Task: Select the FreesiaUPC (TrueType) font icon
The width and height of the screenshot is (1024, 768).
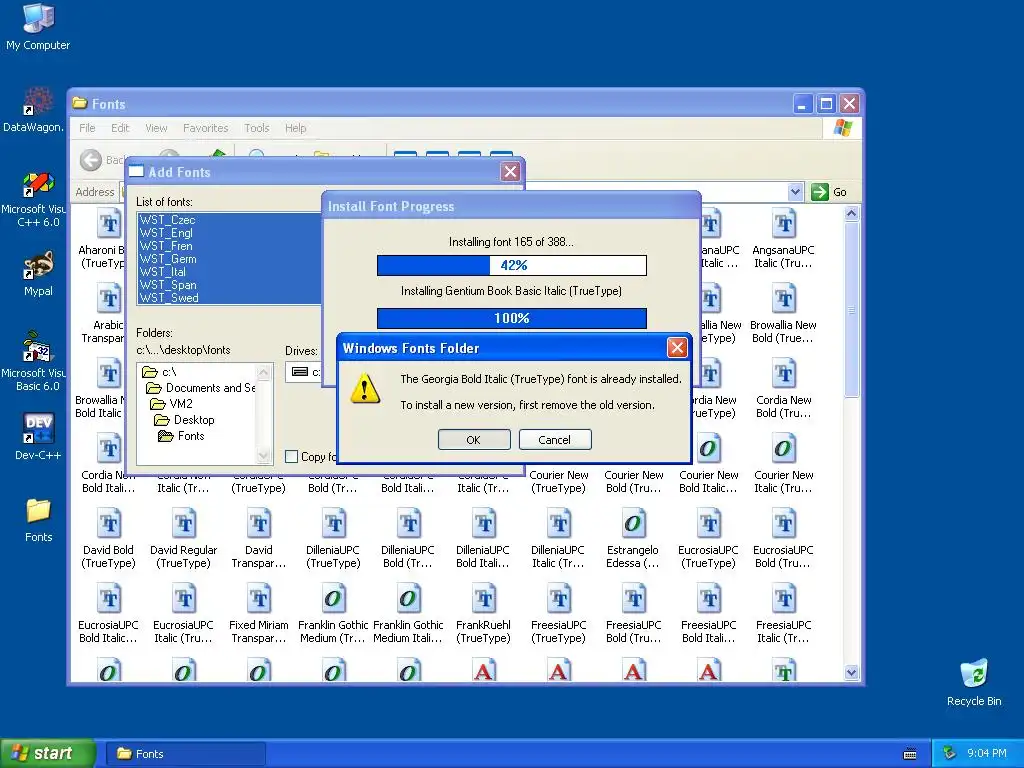Action: (558, 613)
